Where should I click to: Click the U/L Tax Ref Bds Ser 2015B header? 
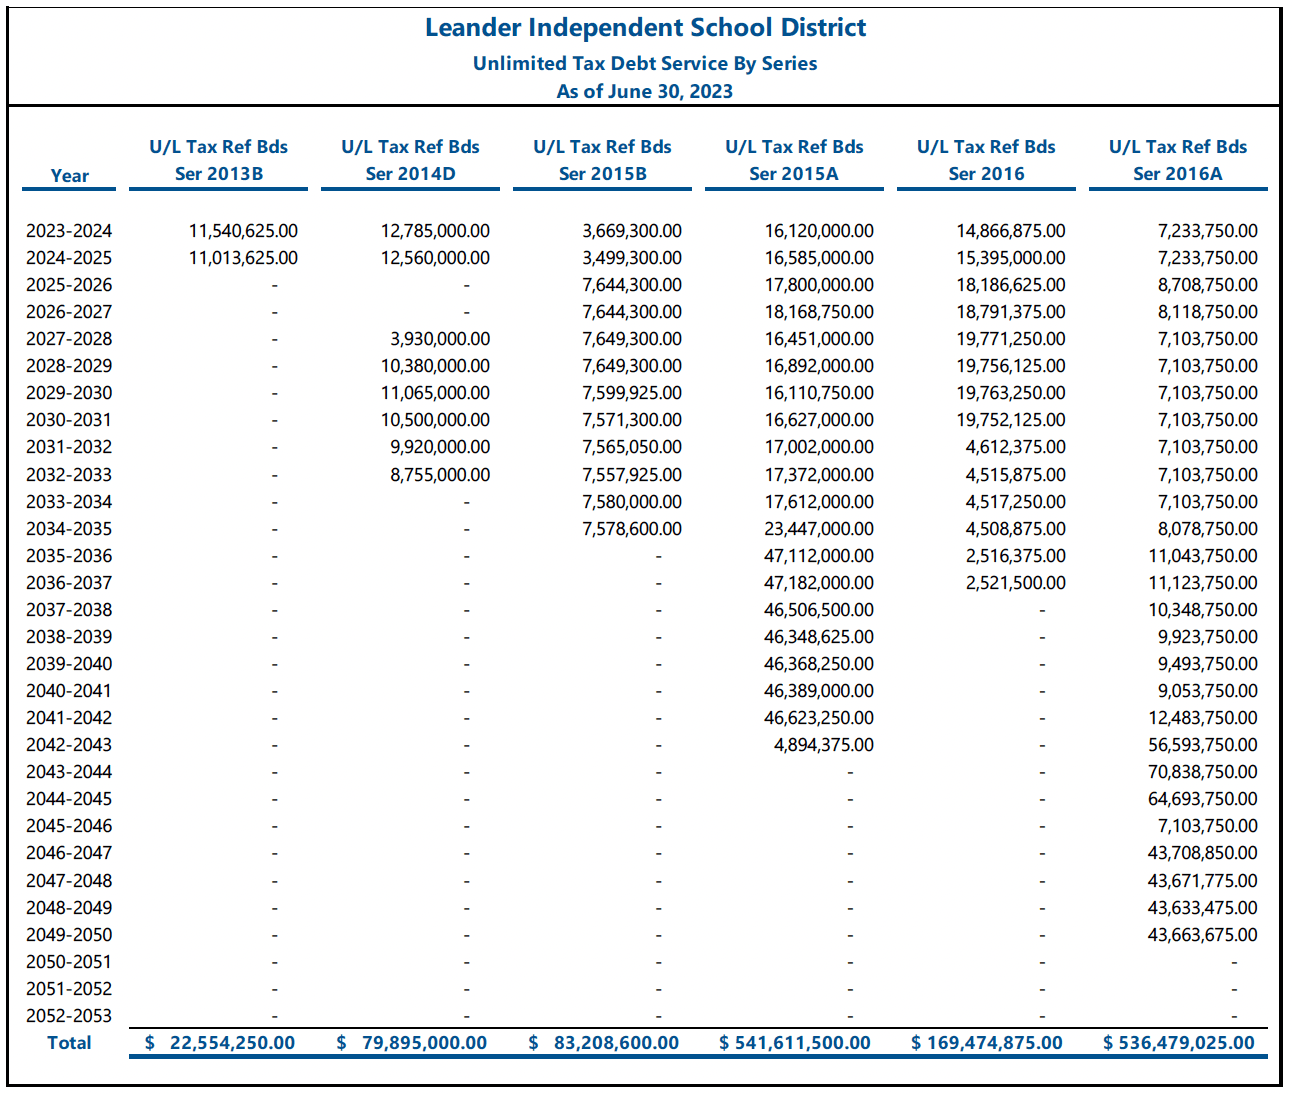[603, 160]
